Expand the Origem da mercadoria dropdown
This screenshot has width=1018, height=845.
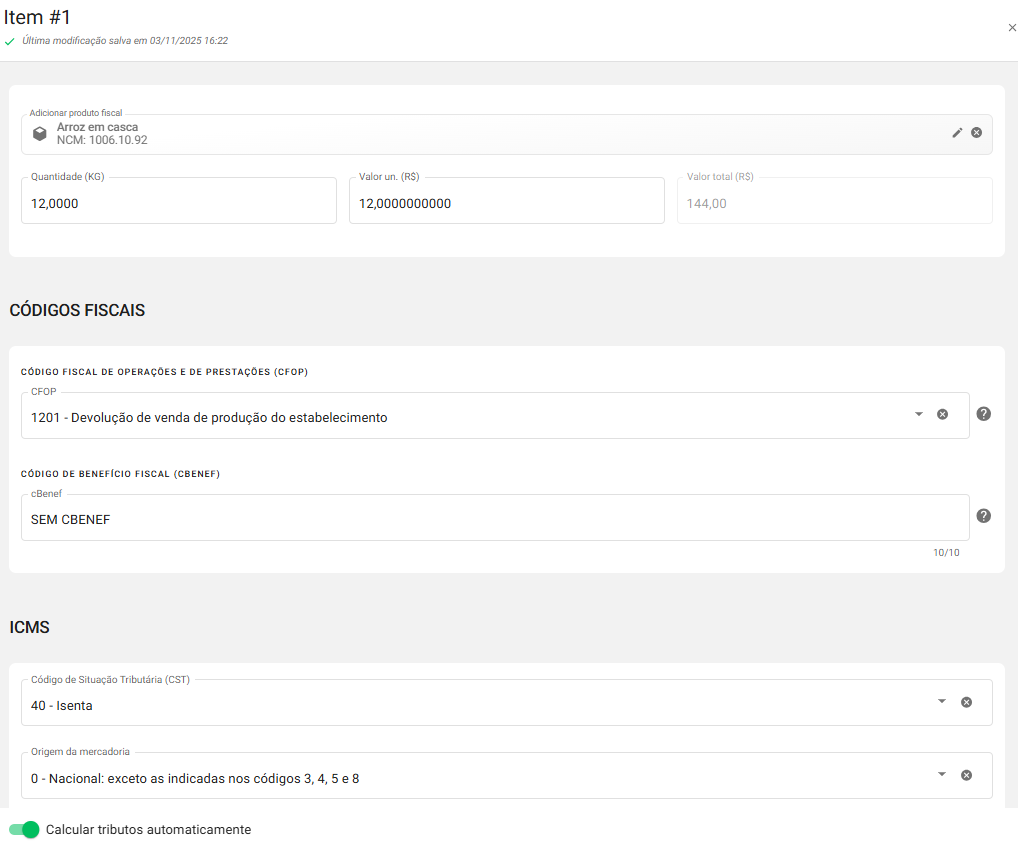(941, 775)
